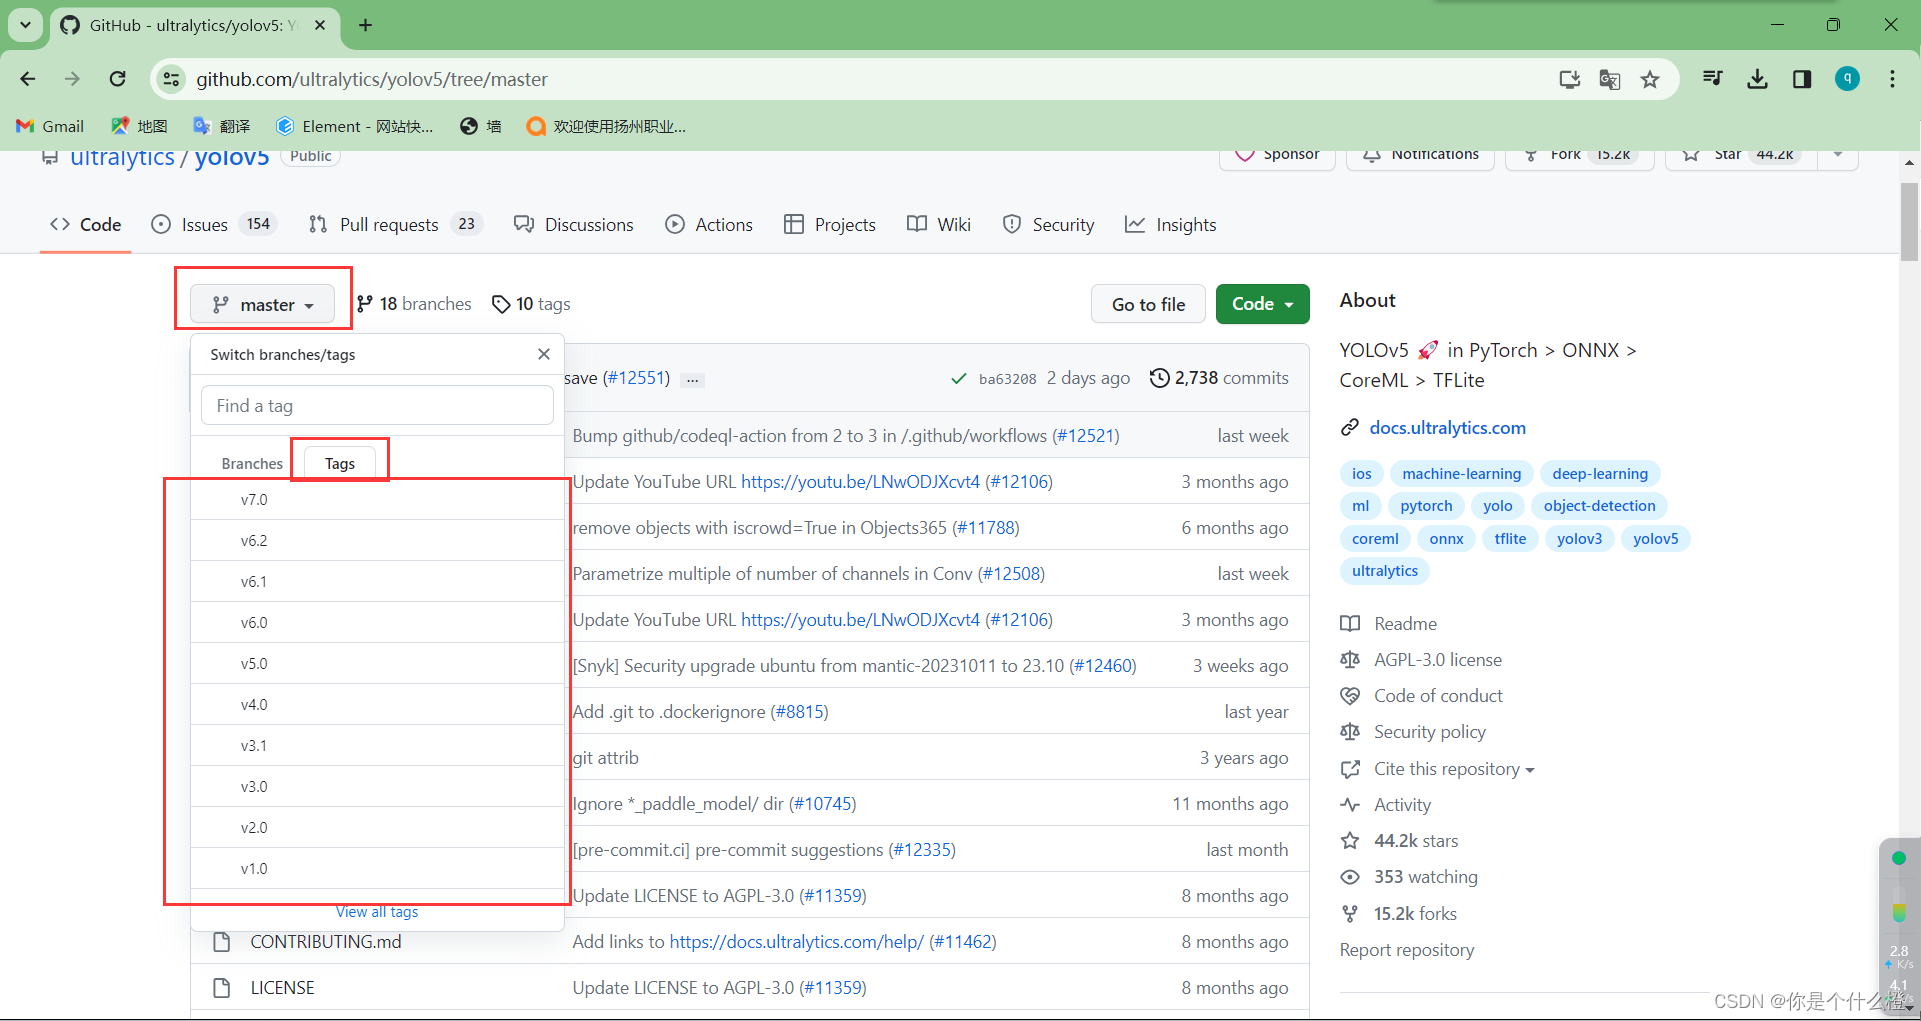This screenshot has width=1921, height=1021.
Task: Expand the green Code dropdown button
Action: click(x=1262, y=304)
